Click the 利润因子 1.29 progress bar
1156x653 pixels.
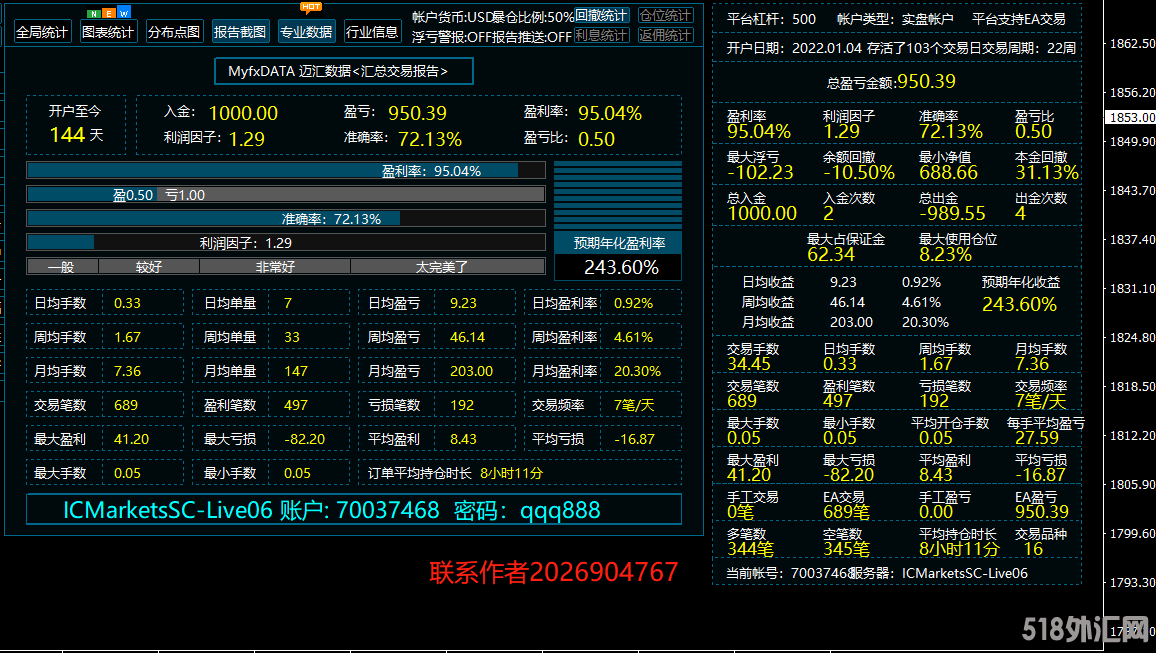286,242
